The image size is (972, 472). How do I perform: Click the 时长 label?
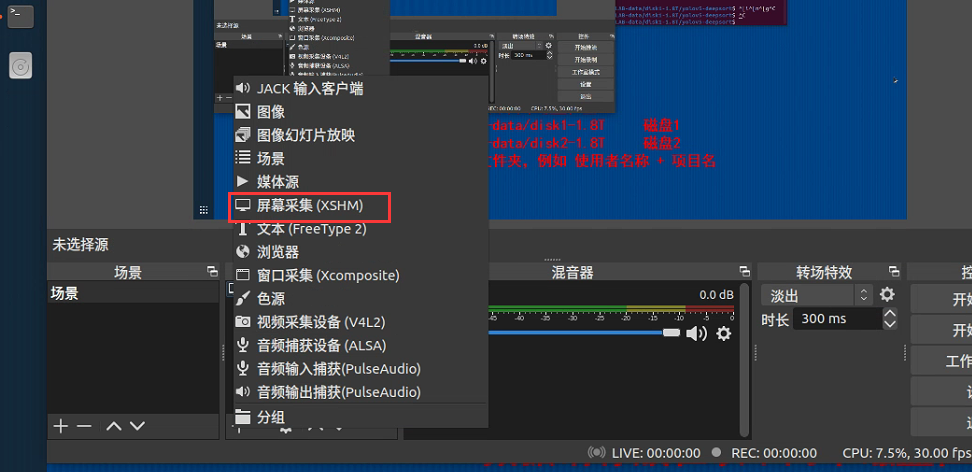775,319
